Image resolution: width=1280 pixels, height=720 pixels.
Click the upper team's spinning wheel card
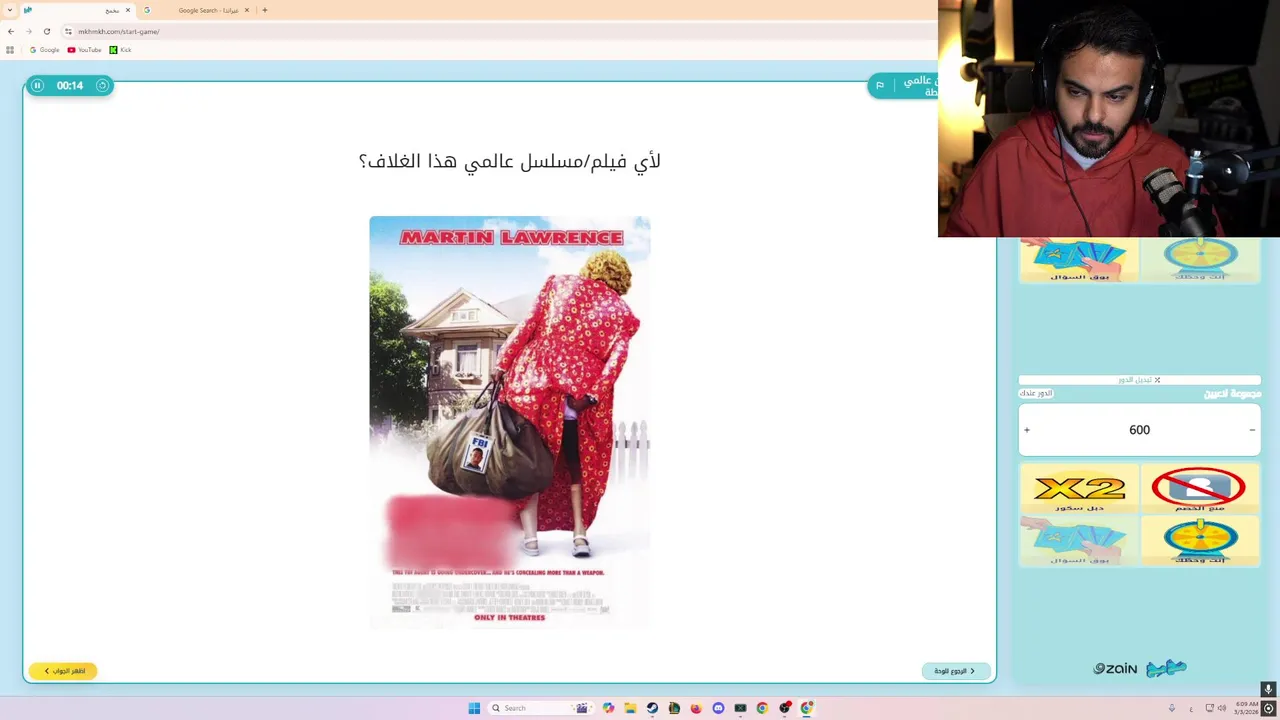tap(1199, 260)
